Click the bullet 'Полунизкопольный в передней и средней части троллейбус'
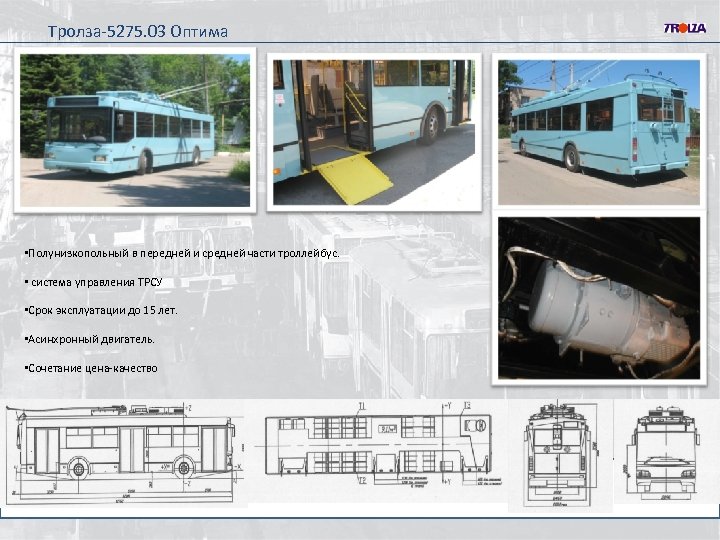 click(182, 253)
